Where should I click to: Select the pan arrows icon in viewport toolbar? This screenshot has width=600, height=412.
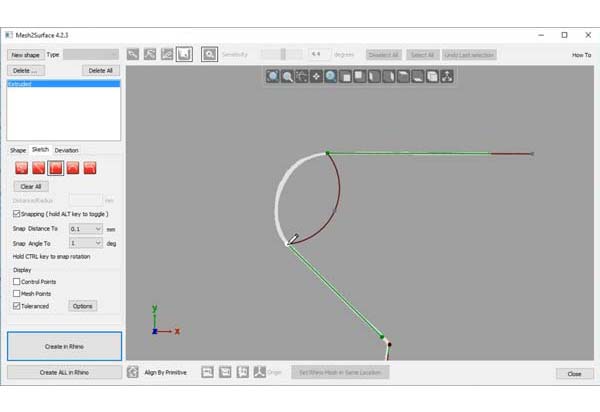click(315, 76)
